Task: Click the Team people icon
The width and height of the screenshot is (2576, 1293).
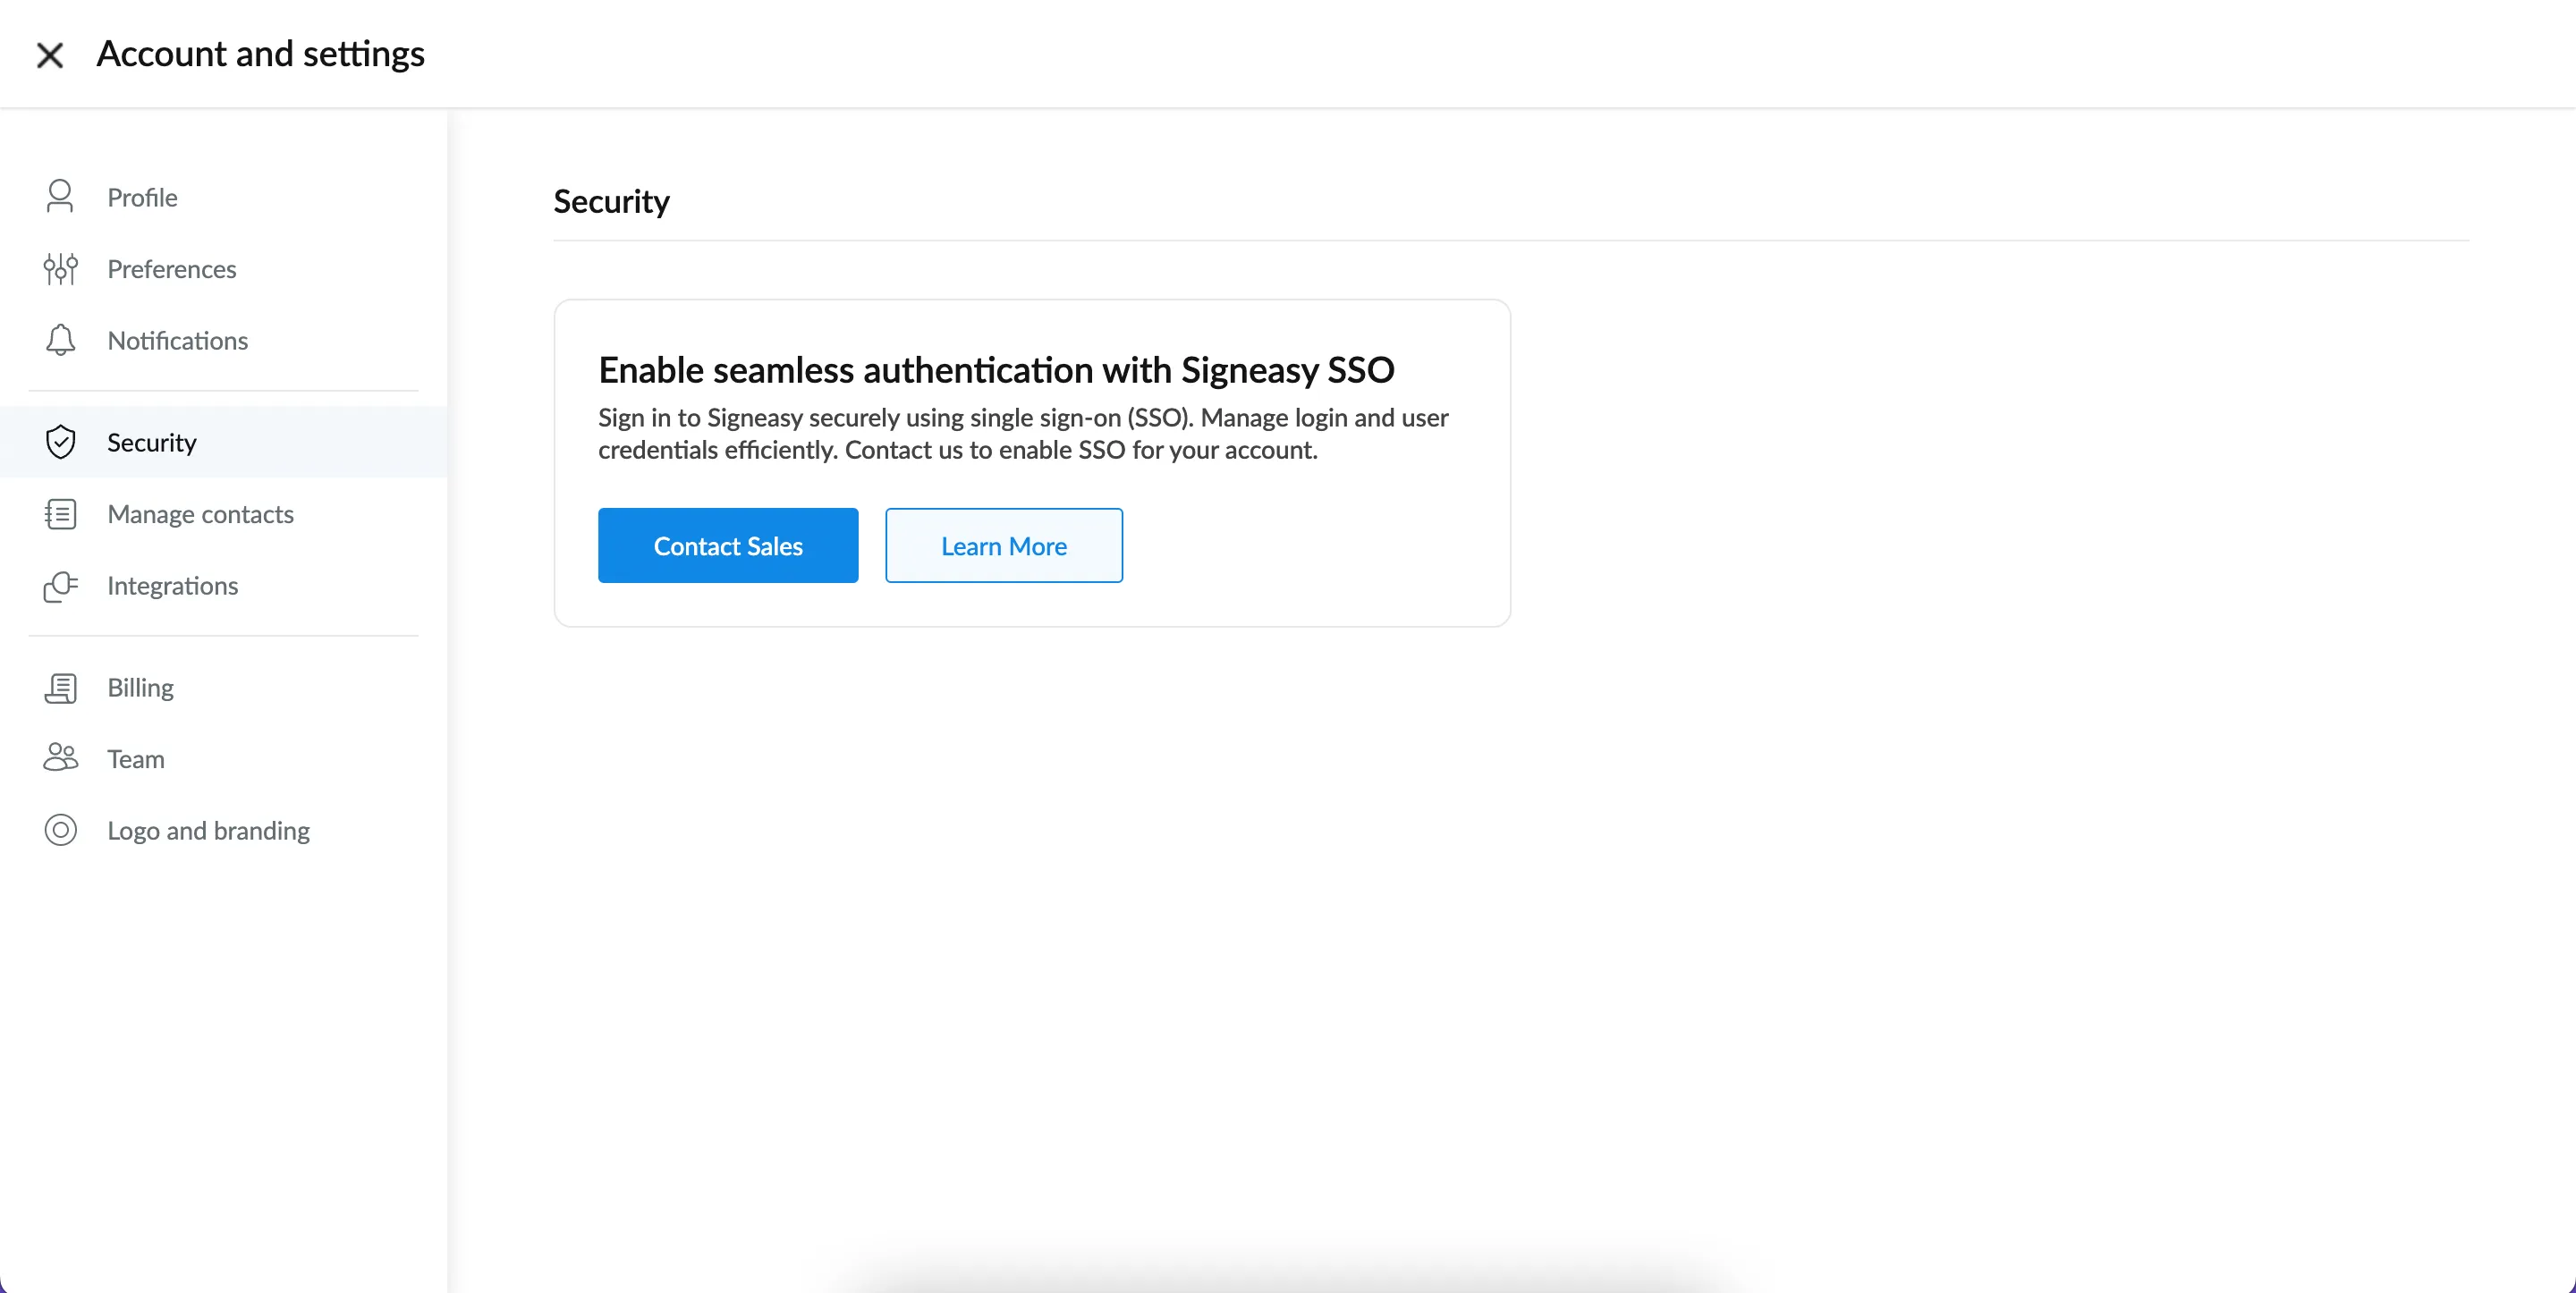Action: [60, 758]
